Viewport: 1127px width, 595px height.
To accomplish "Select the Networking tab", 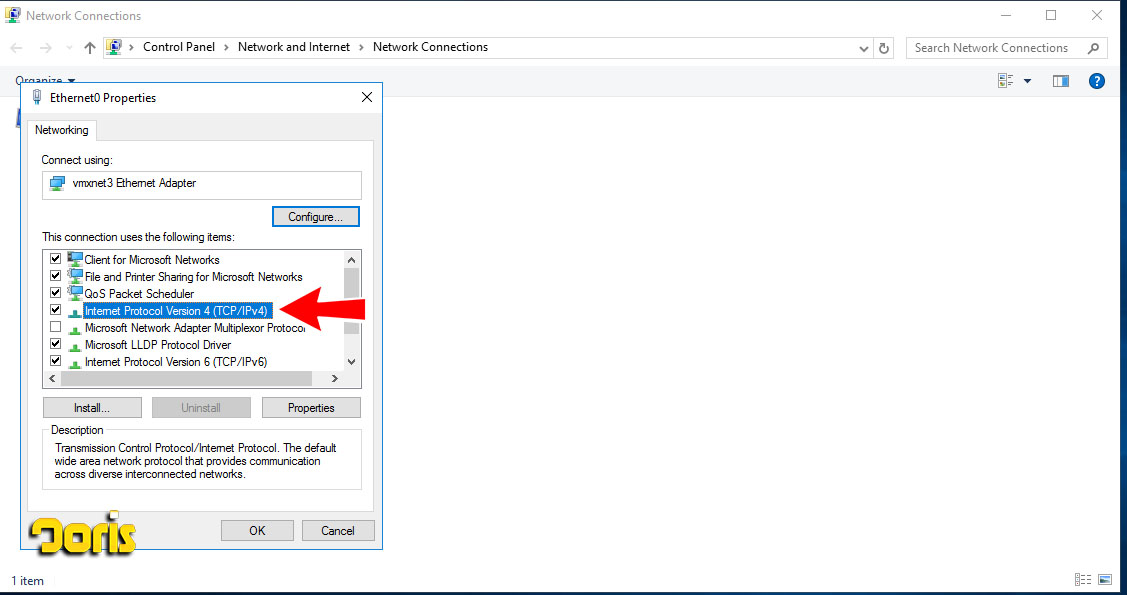I will coord(62,130).
